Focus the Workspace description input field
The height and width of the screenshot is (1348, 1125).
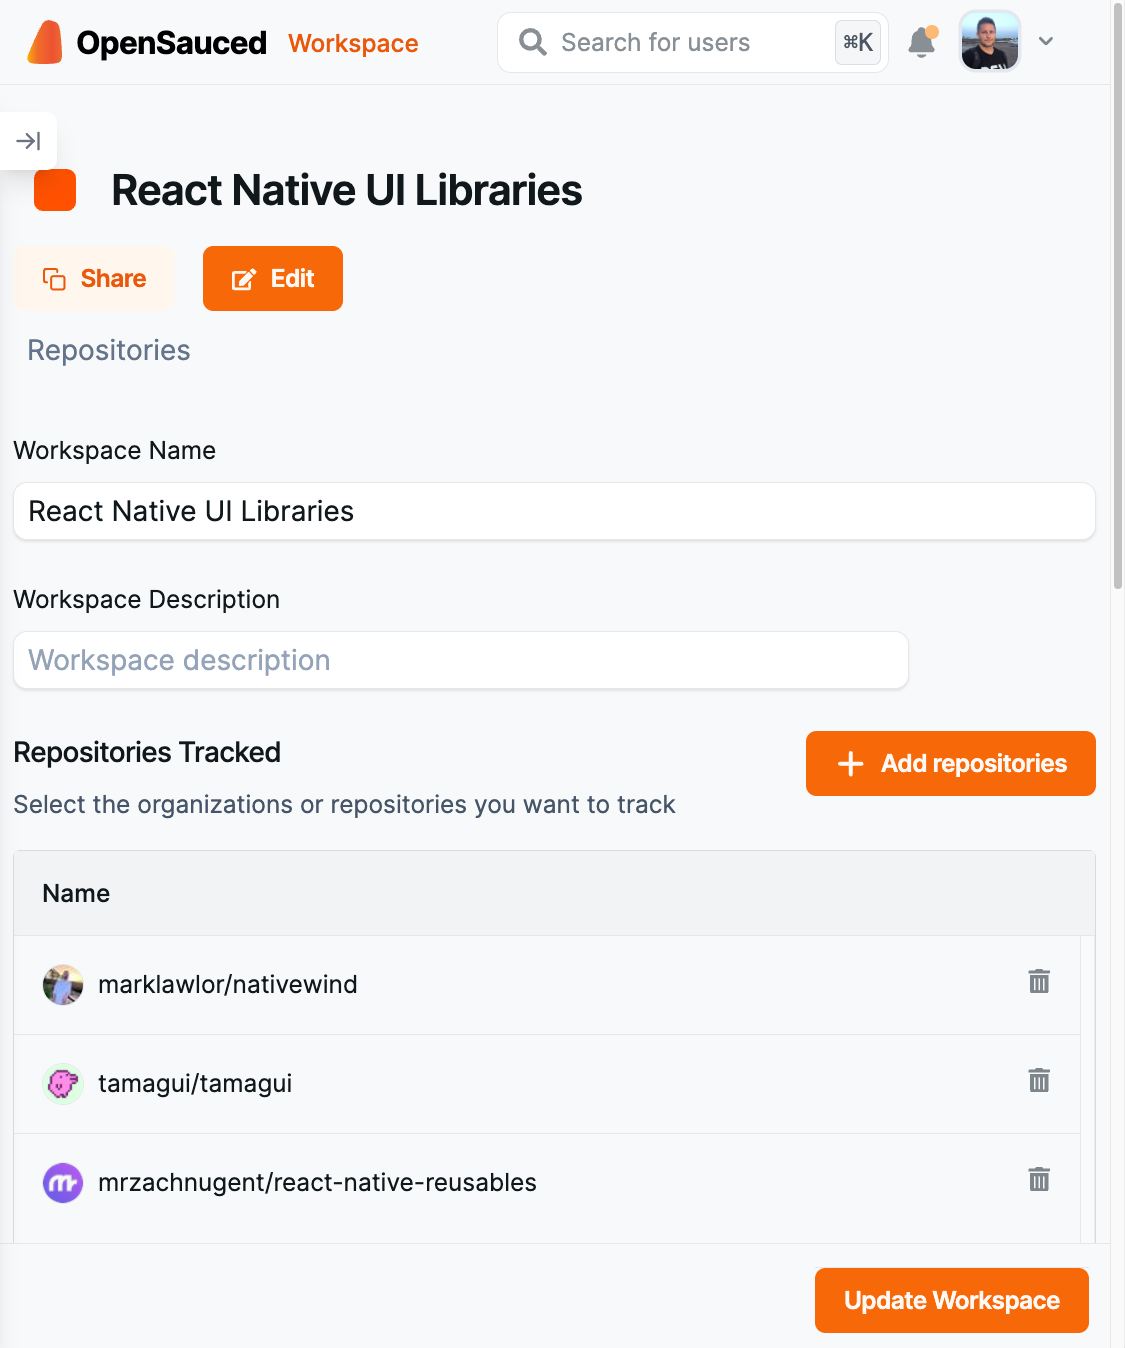(460, 660)
